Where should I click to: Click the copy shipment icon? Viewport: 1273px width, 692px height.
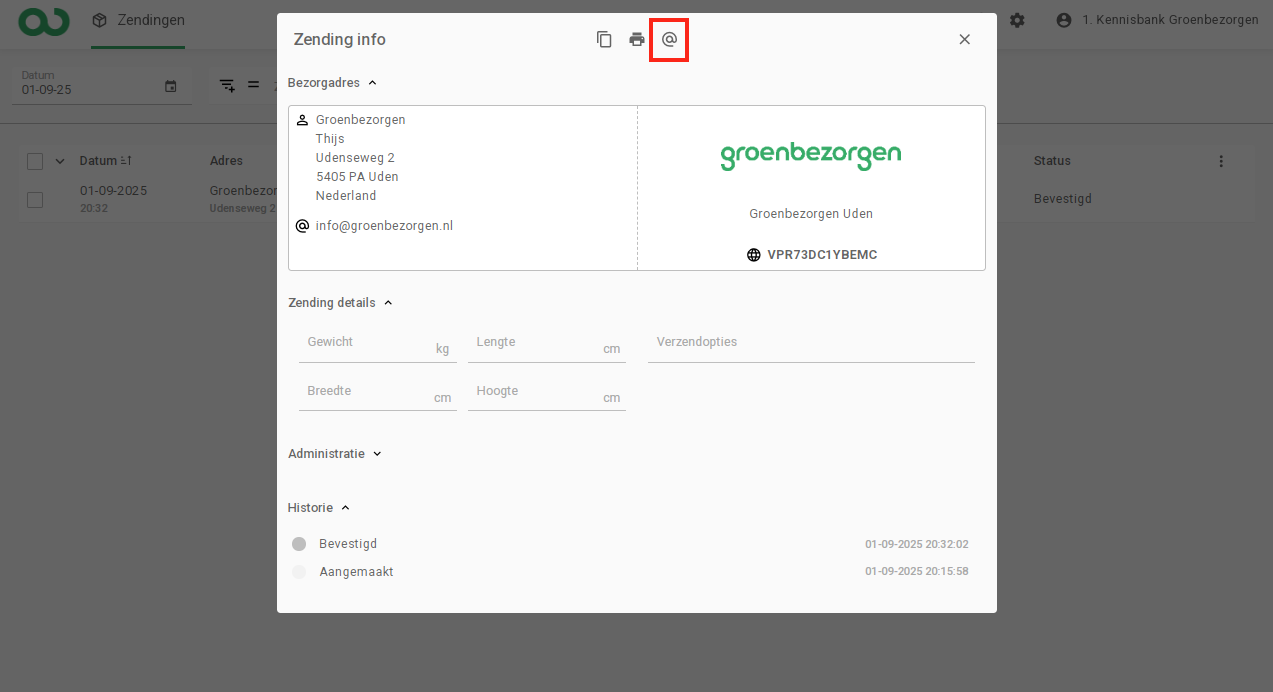(x=604, y=40)
